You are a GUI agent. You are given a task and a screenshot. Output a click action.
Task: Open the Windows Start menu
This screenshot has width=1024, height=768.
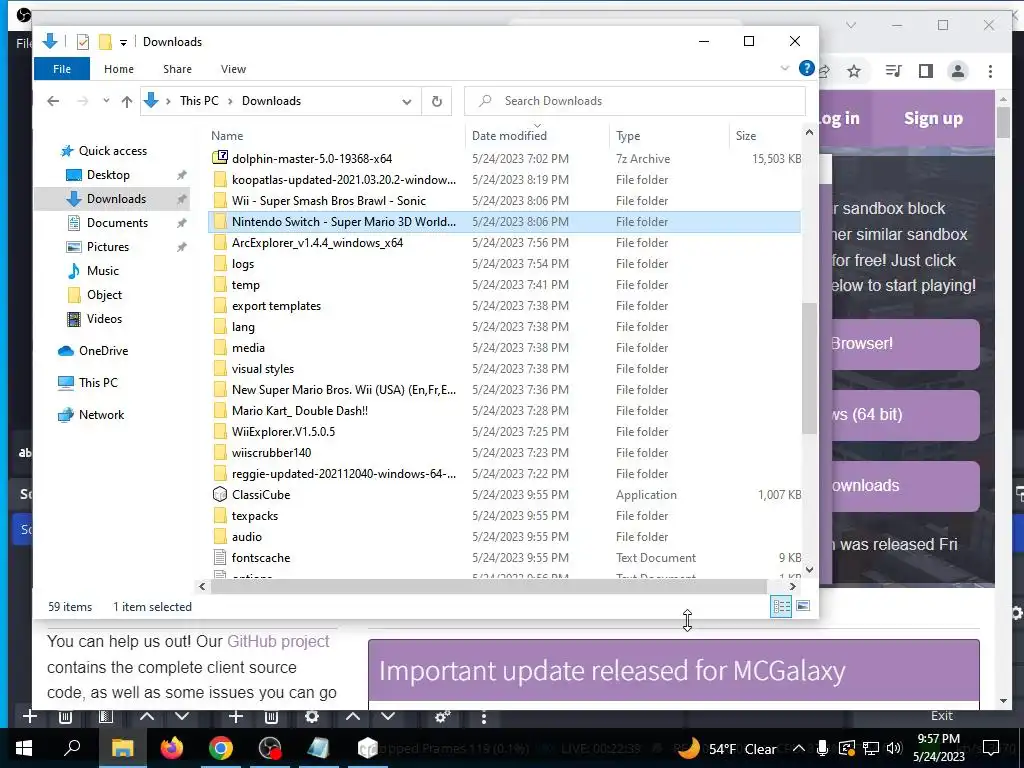[24, 748]
